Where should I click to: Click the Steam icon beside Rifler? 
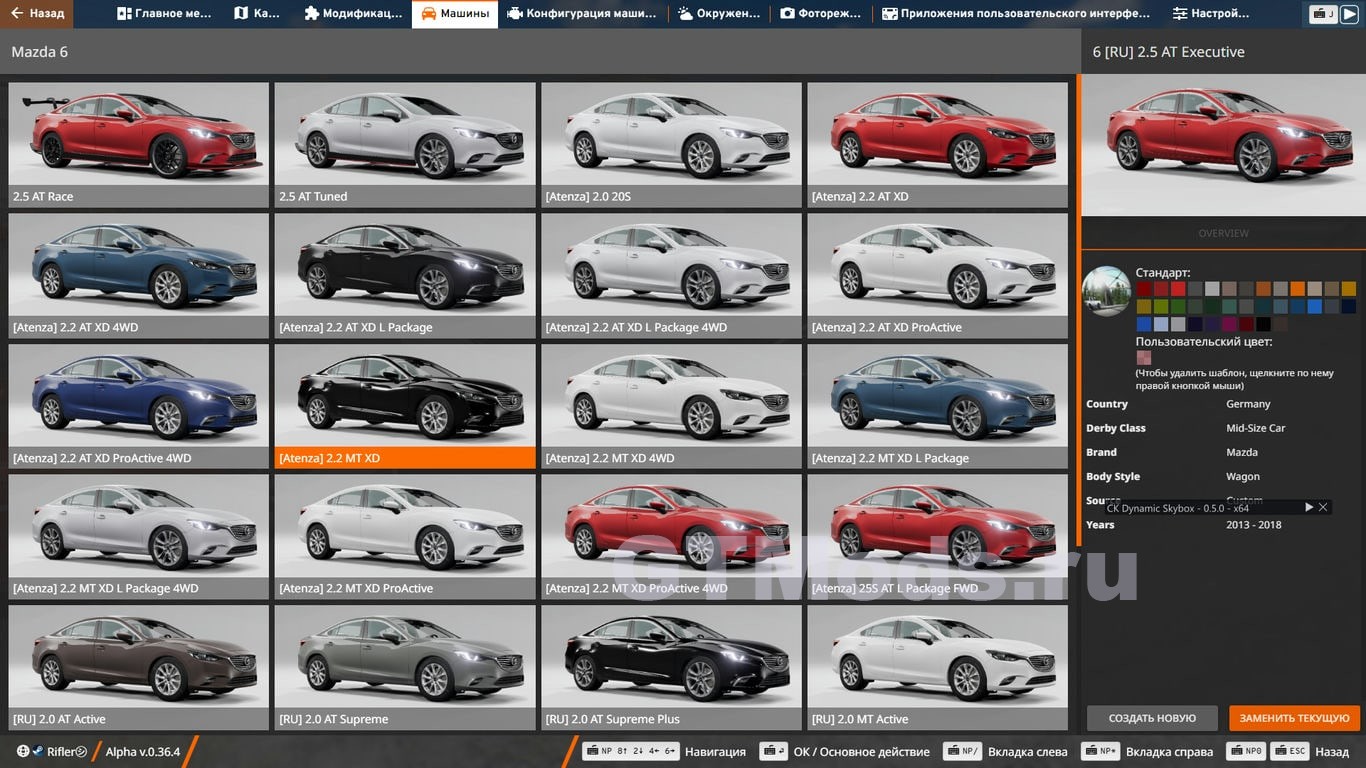(38, 751)
